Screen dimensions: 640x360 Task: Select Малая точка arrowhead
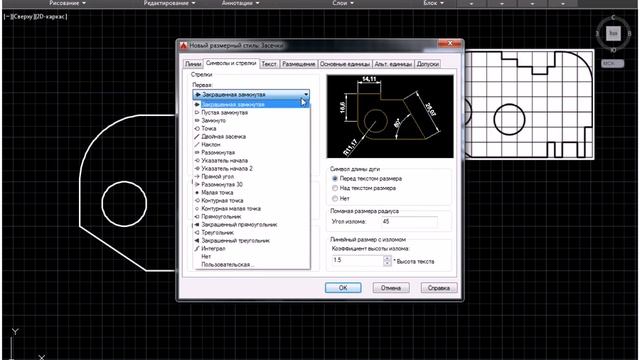(x=251, y=192)
